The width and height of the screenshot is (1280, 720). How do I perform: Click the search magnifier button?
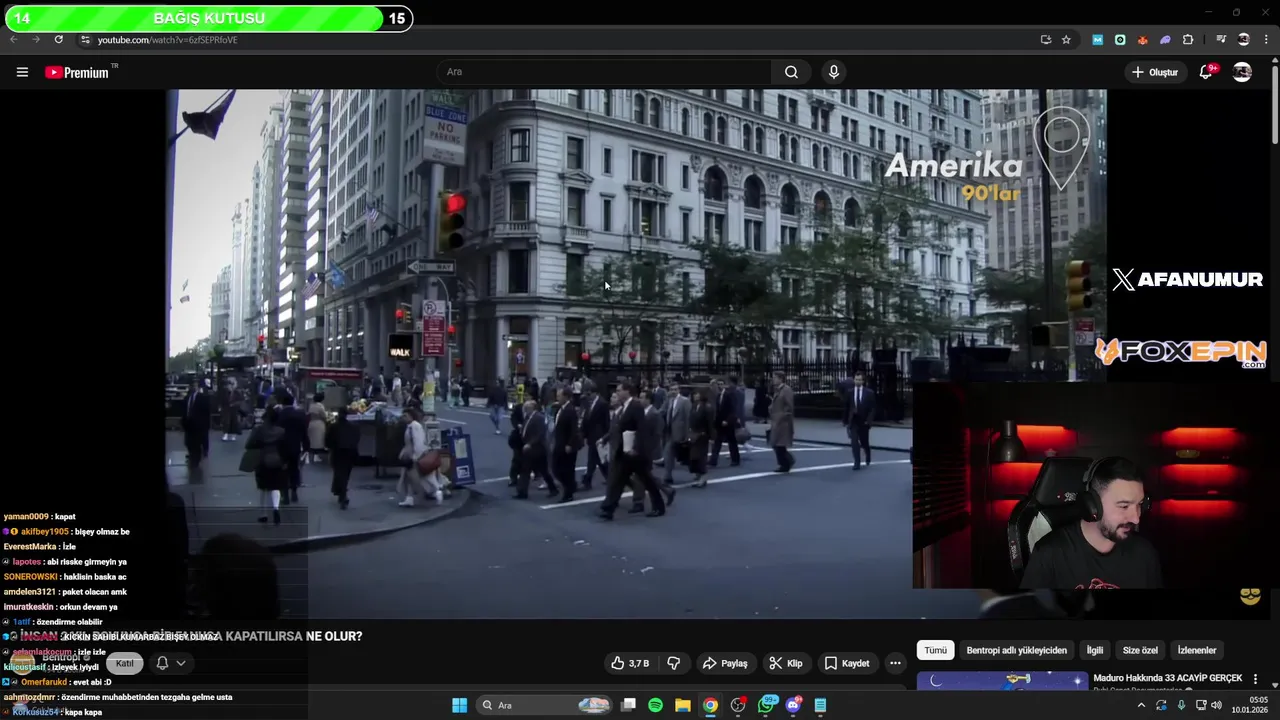coord(791,72)
